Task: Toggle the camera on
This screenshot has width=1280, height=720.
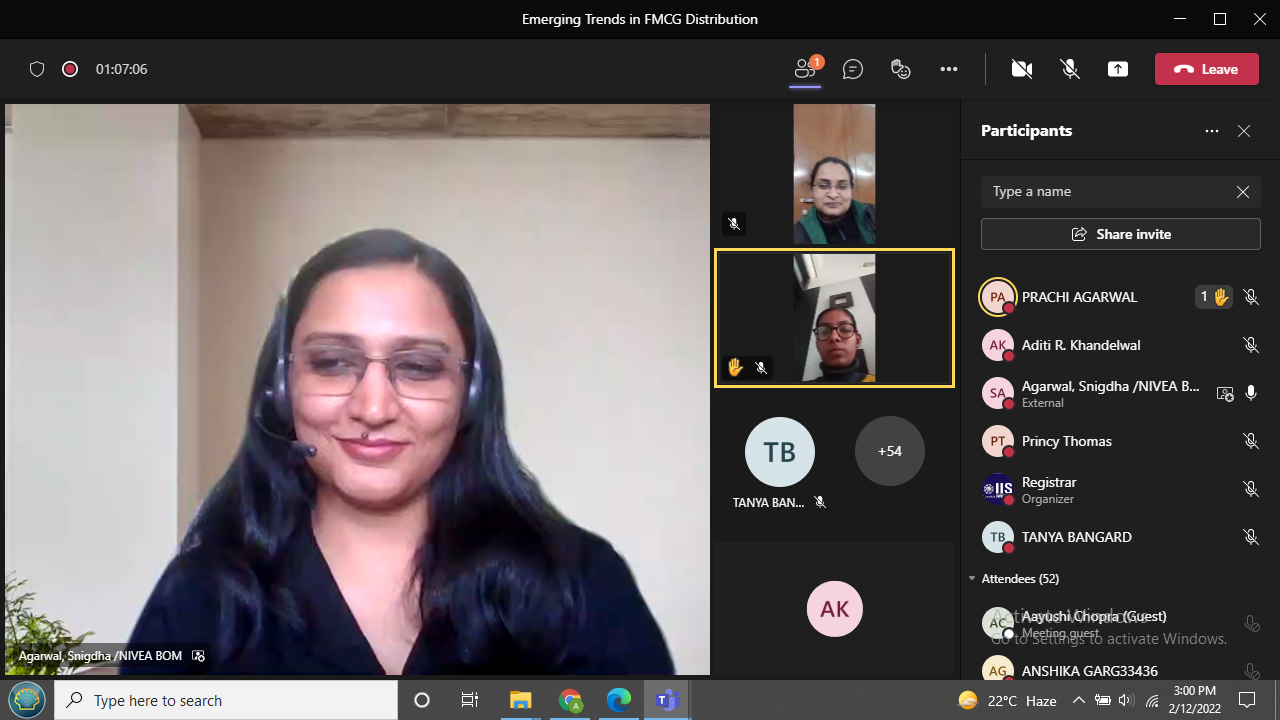Action: tap(1021, 69)
